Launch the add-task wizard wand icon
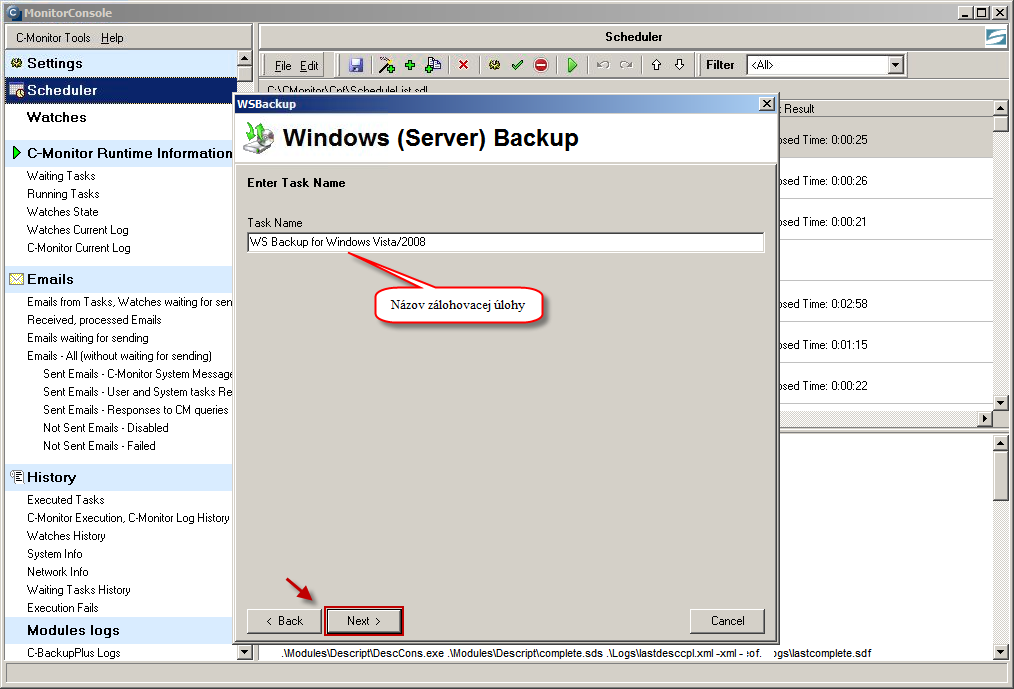This screenshot has height=689, width=1014. (x=387, y=65)
